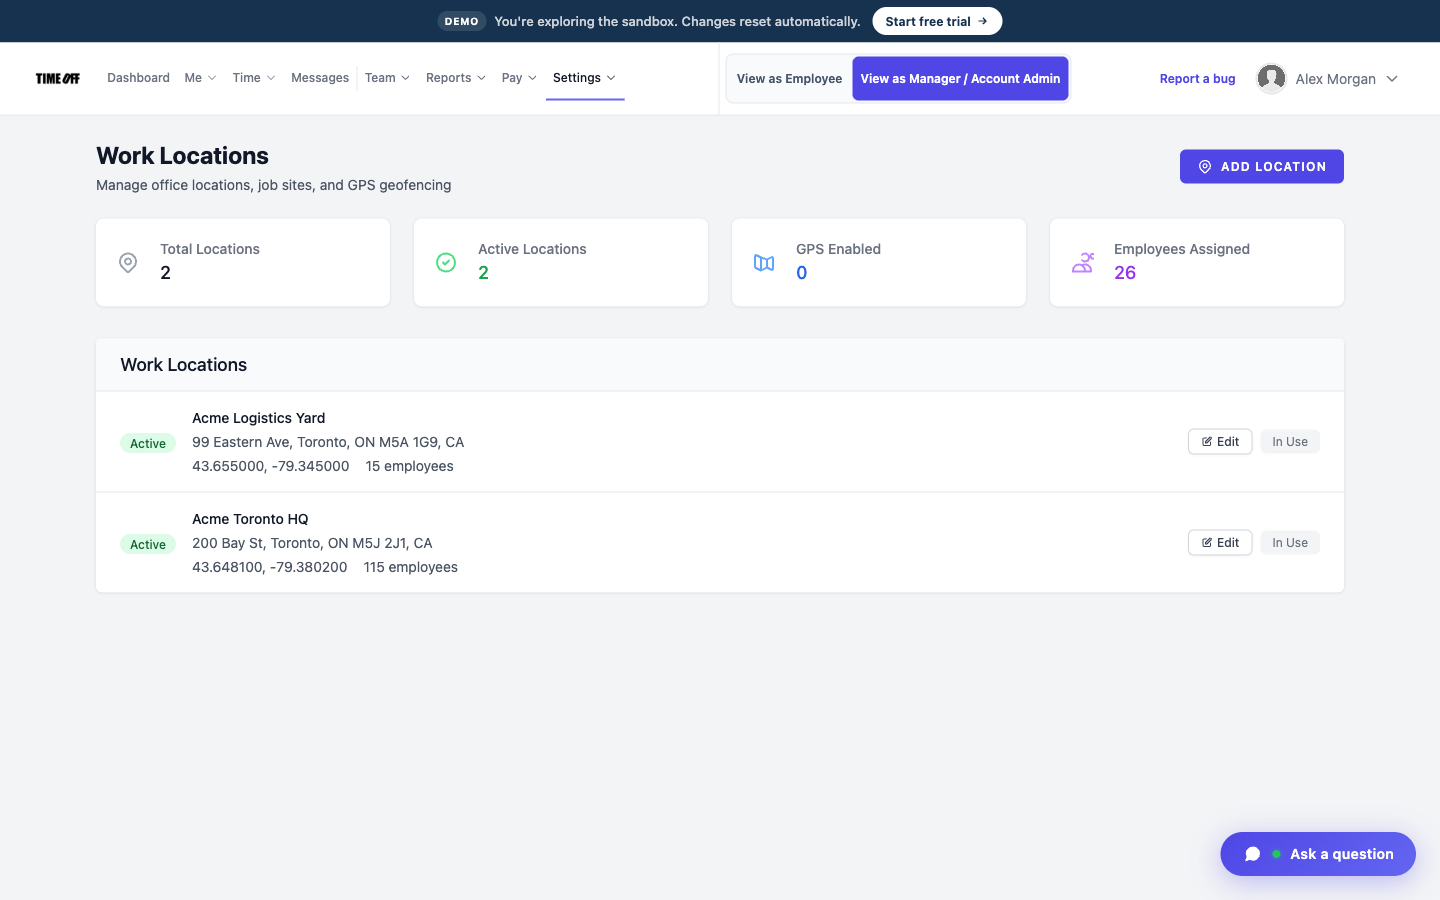Expand the Team menu

[x=387, y=78]
